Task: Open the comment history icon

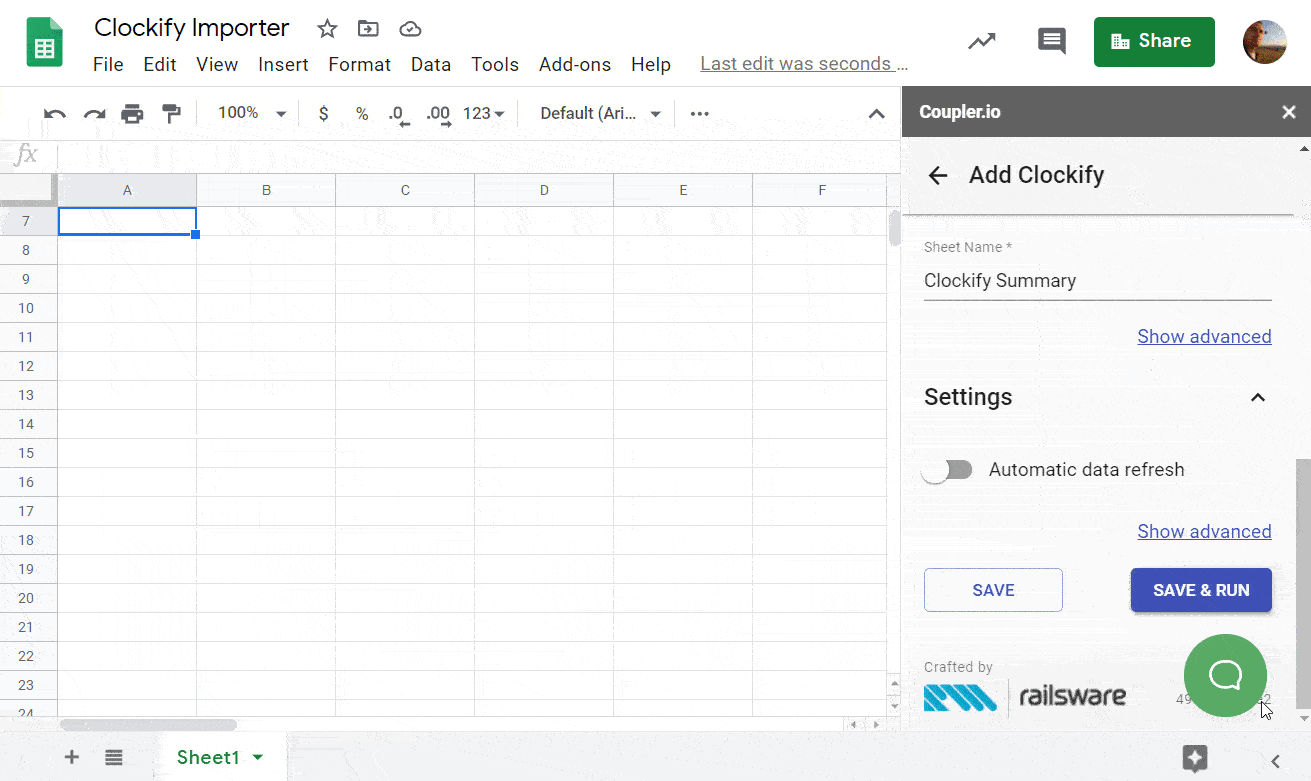Action: [x=1051, y=41]
